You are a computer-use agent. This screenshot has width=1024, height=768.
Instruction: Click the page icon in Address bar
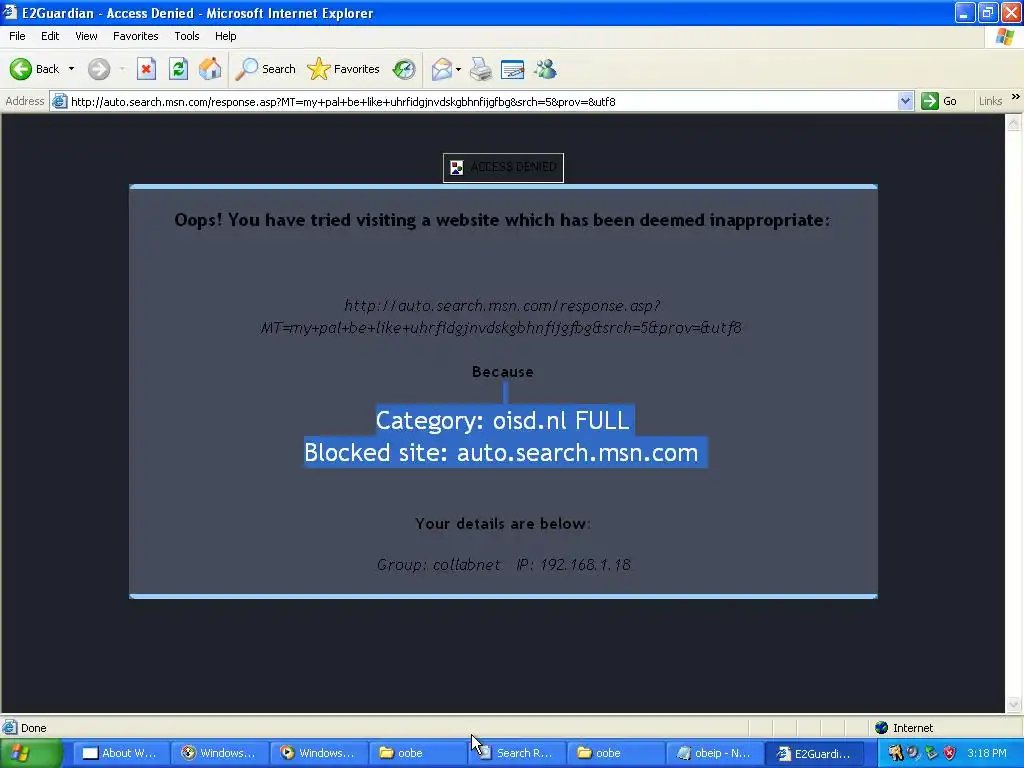point(59,101)
